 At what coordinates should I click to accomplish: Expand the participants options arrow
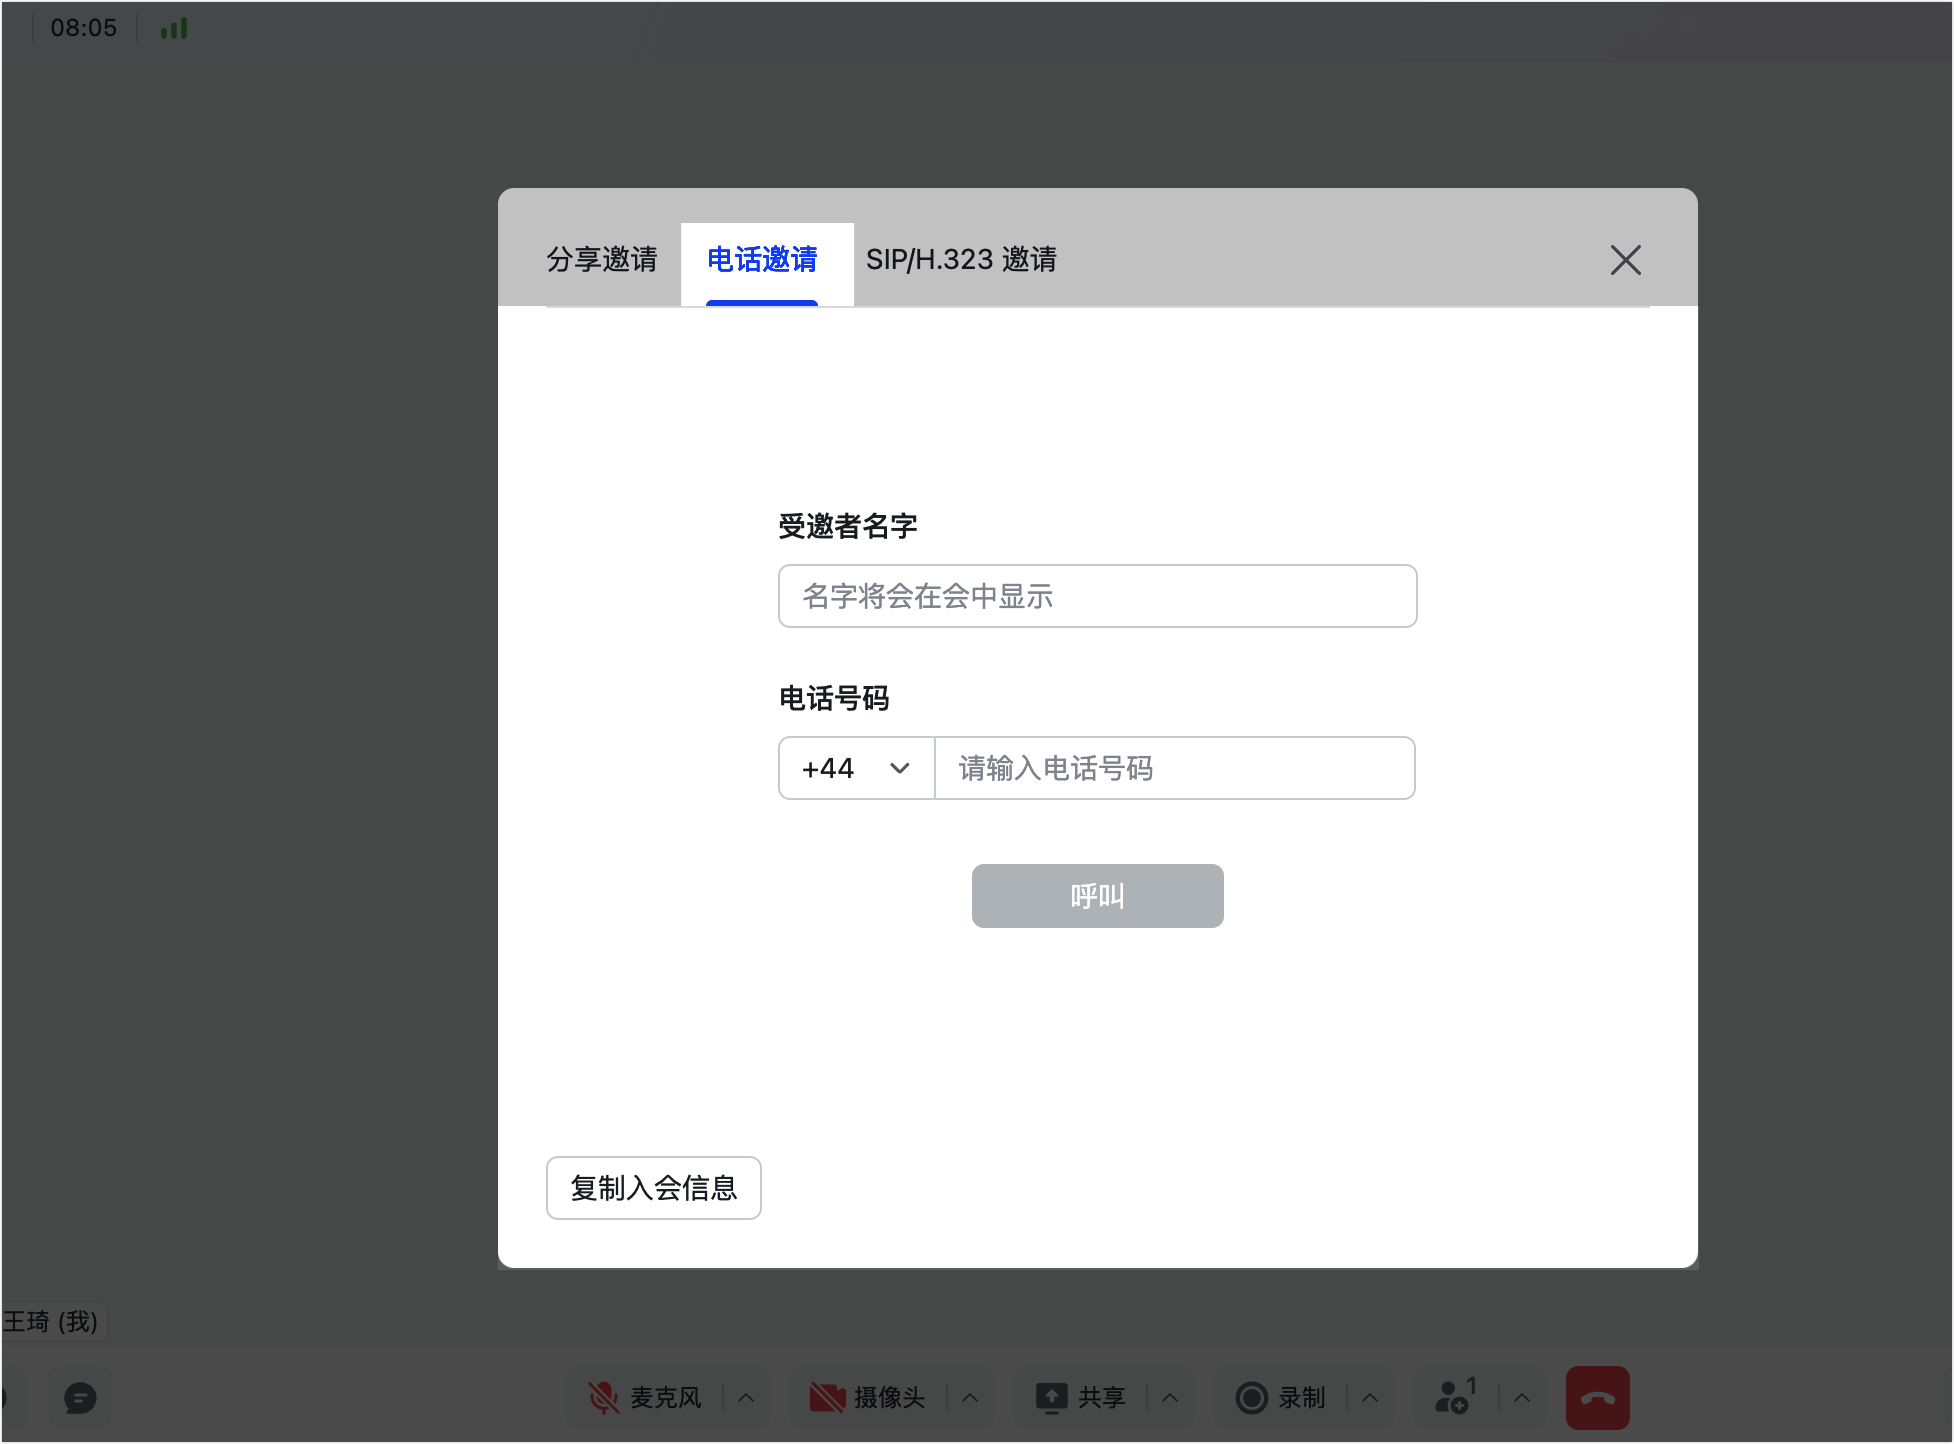point(1522,1398)
